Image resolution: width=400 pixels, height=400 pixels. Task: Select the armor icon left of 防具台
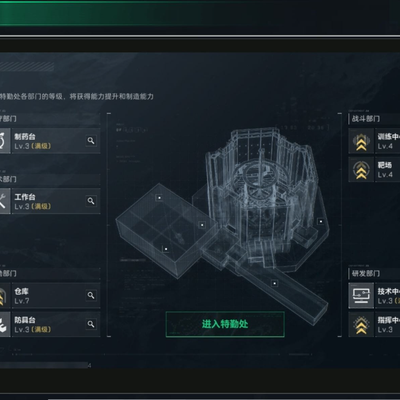pyautogui.click(x=4, y=324)
